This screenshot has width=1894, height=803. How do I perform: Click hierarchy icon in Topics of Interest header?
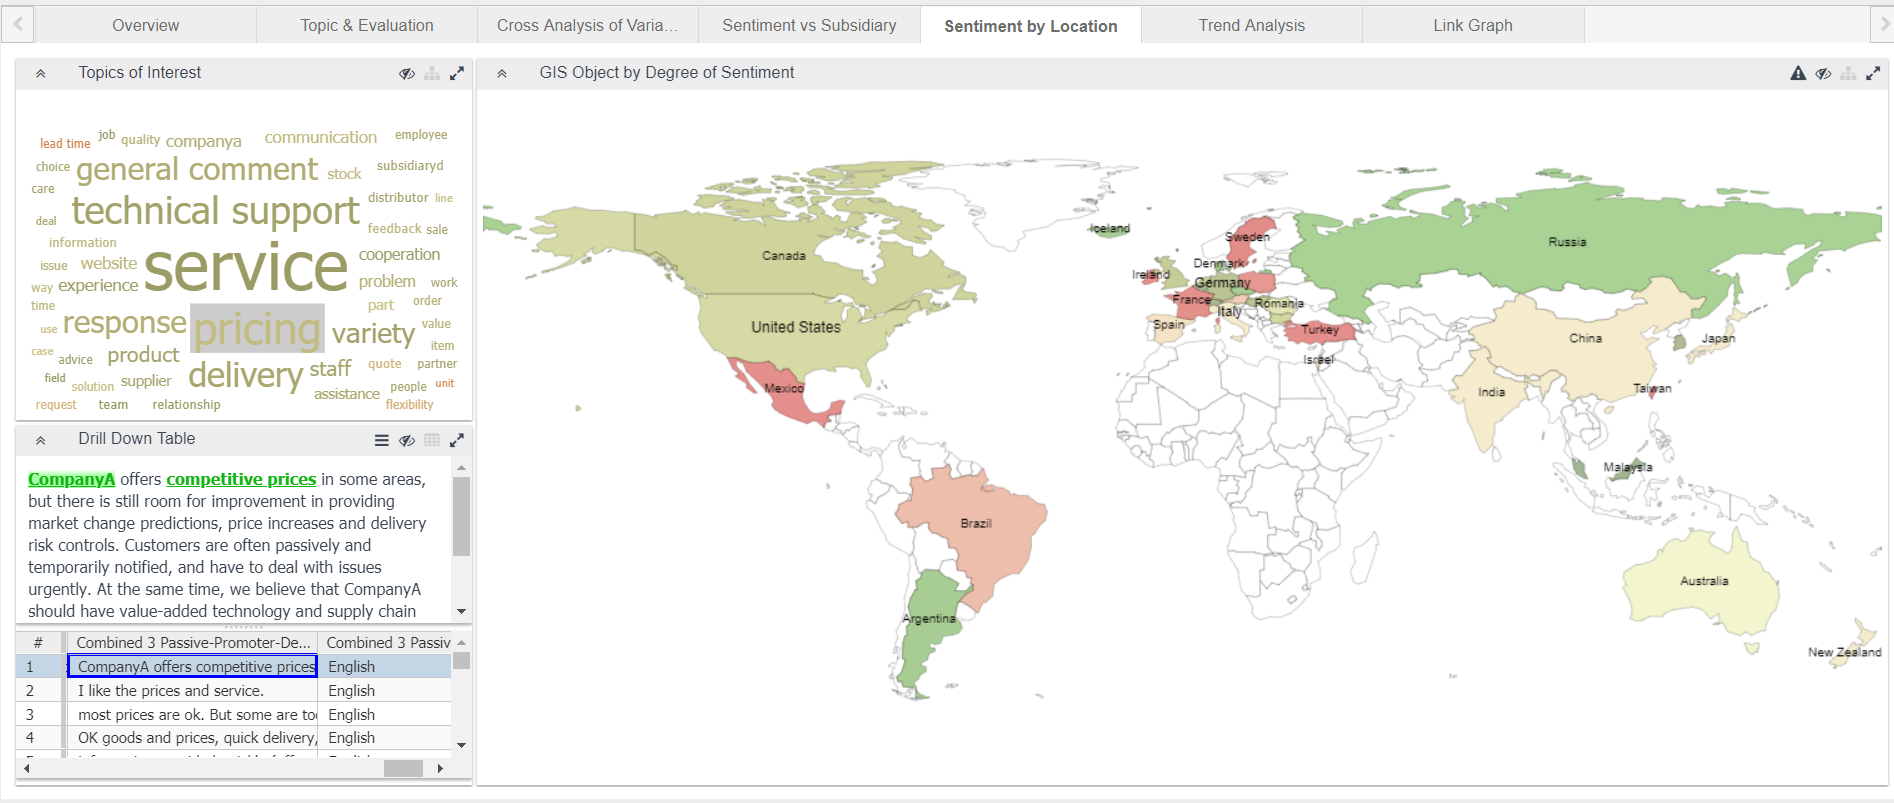pos(432,73)
